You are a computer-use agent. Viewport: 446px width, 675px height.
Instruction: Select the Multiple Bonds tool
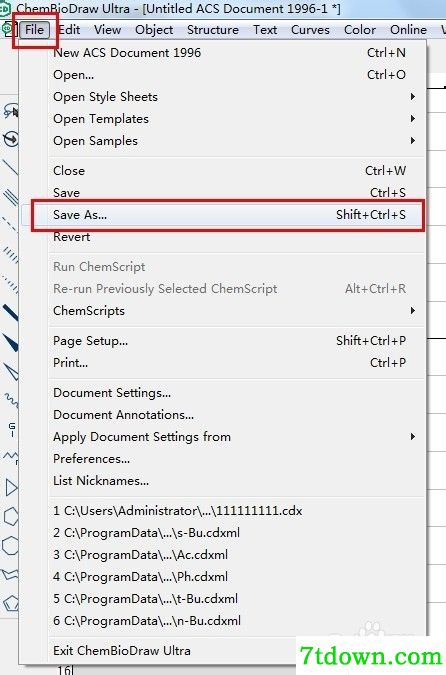click(x=10, y=197)
